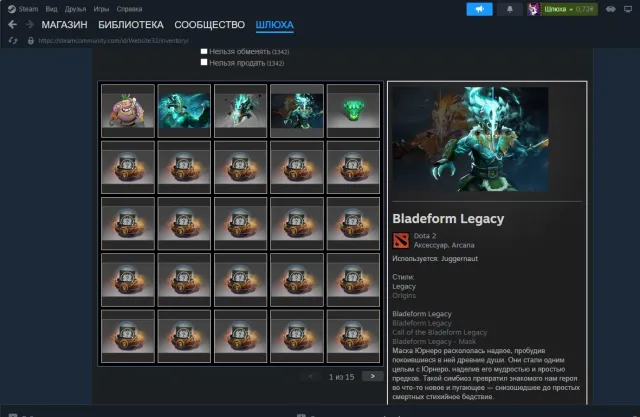The height and width of the screenshot is (417, 640).
Task: Click Call of the Bladeform Legacy entry
Action: click(x=440, y=333)
